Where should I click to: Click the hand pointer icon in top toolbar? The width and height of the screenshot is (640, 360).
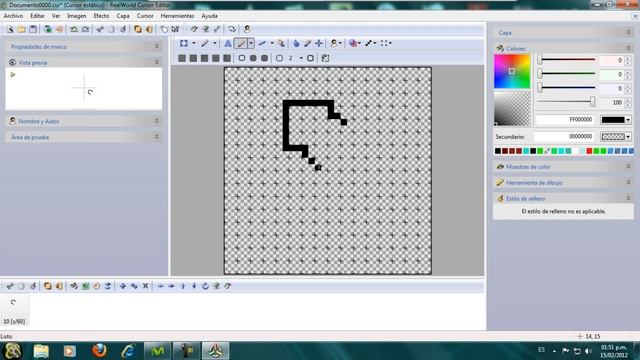tap(164, 29)
